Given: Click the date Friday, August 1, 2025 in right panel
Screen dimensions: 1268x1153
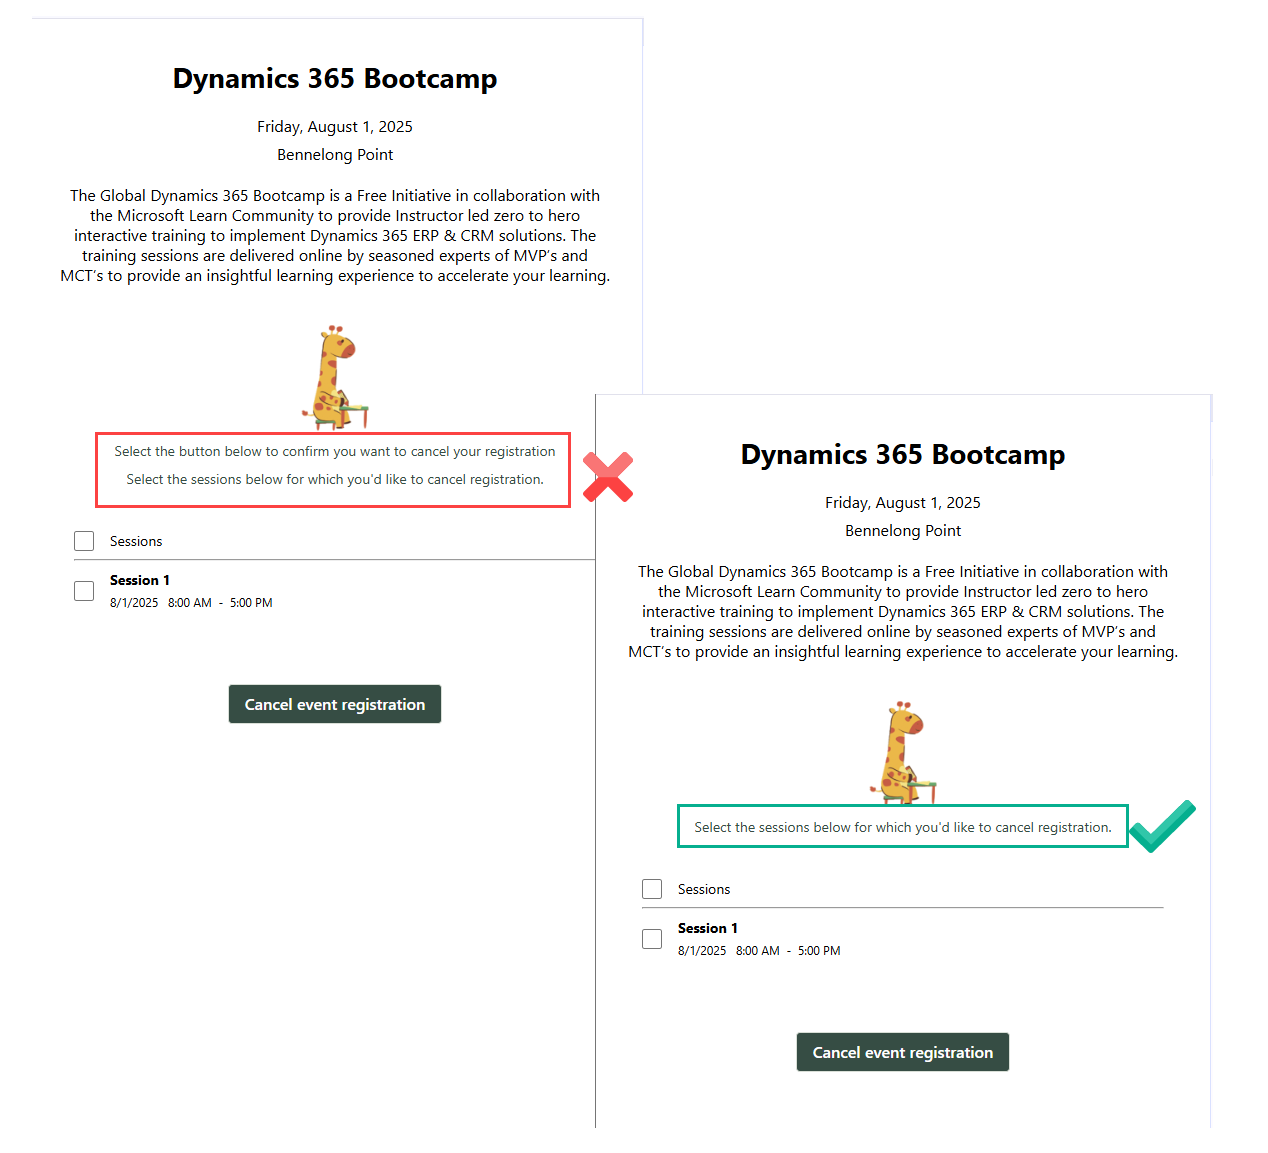Looking at the screenshot, I should (x=903, y=503).
